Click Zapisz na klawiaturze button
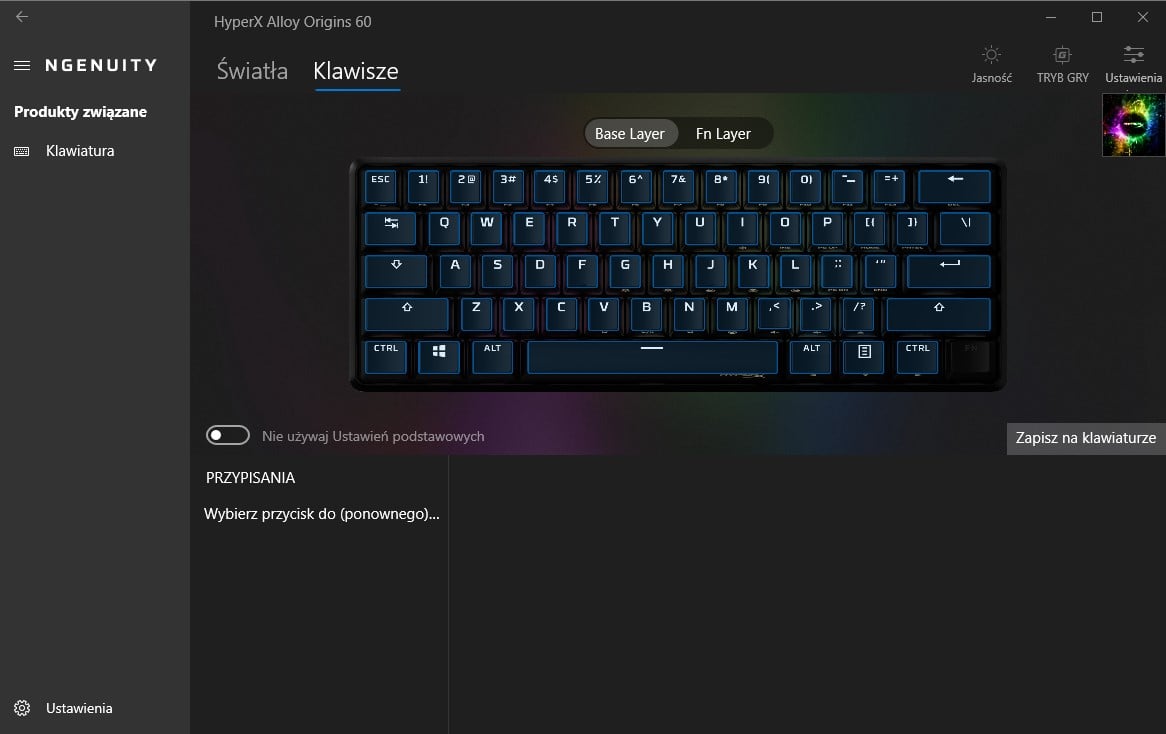The height and width of the screenshot is (734, 1166). (x=1086, y=438)
